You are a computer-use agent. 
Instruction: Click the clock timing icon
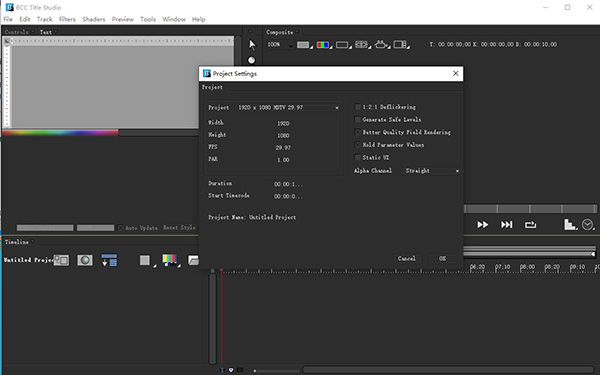pos(587,225)
